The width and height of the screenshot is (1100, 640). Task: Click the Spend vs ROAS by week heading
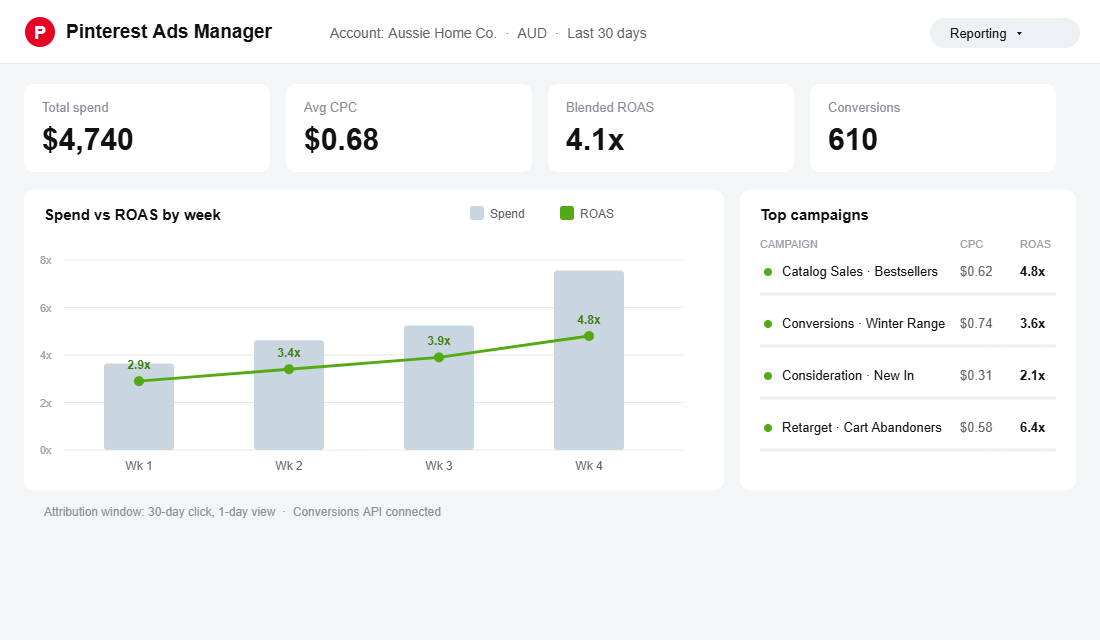(x=133, y=215)
